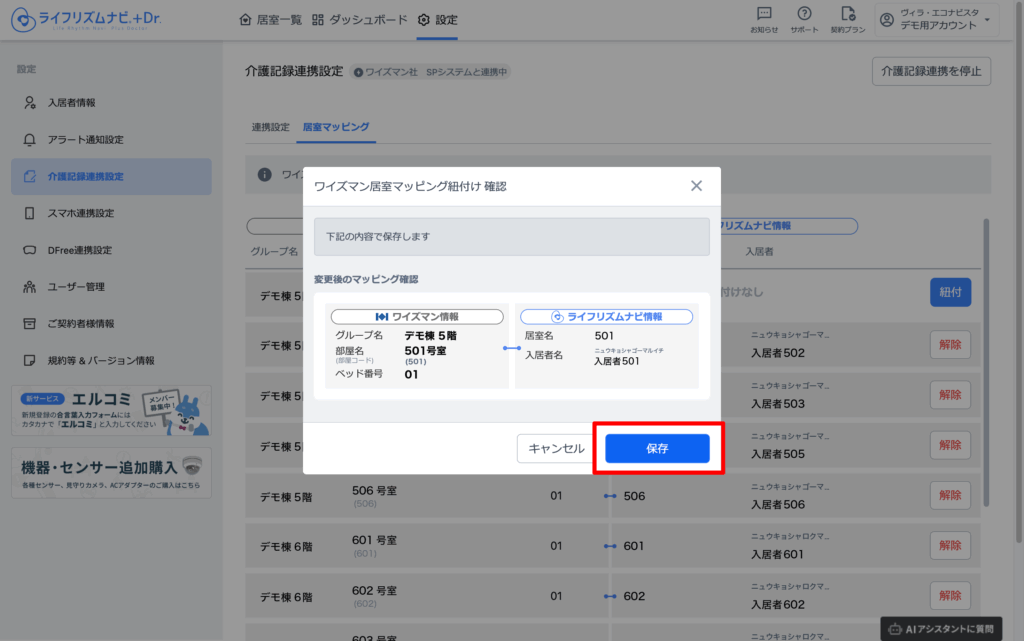Open アラート通知設定 in the sidebar
The width and height of the screenshot is (1024, 641).
pyautogui.click(x=85, y=139)
